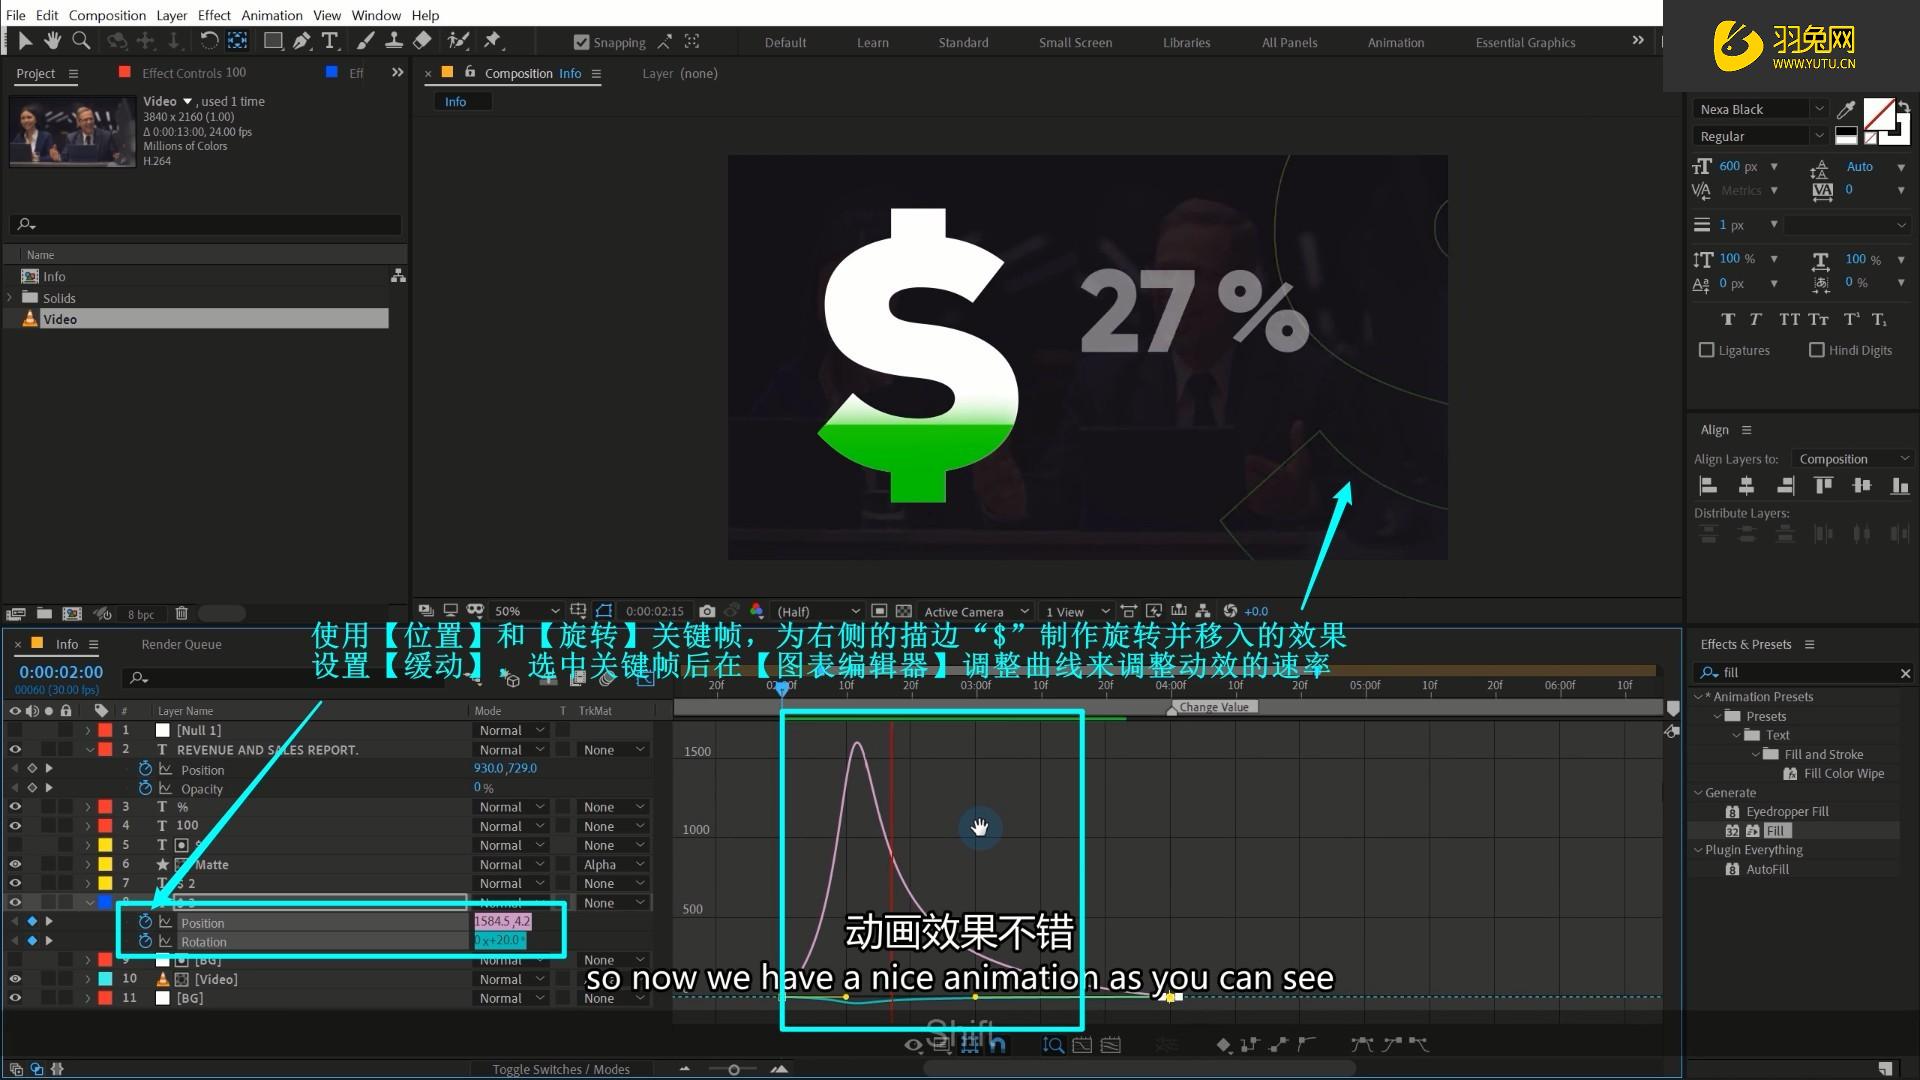Select the Rotation tool
Viewport: 1920px width, 1080px height.
(x=208, y=41)
